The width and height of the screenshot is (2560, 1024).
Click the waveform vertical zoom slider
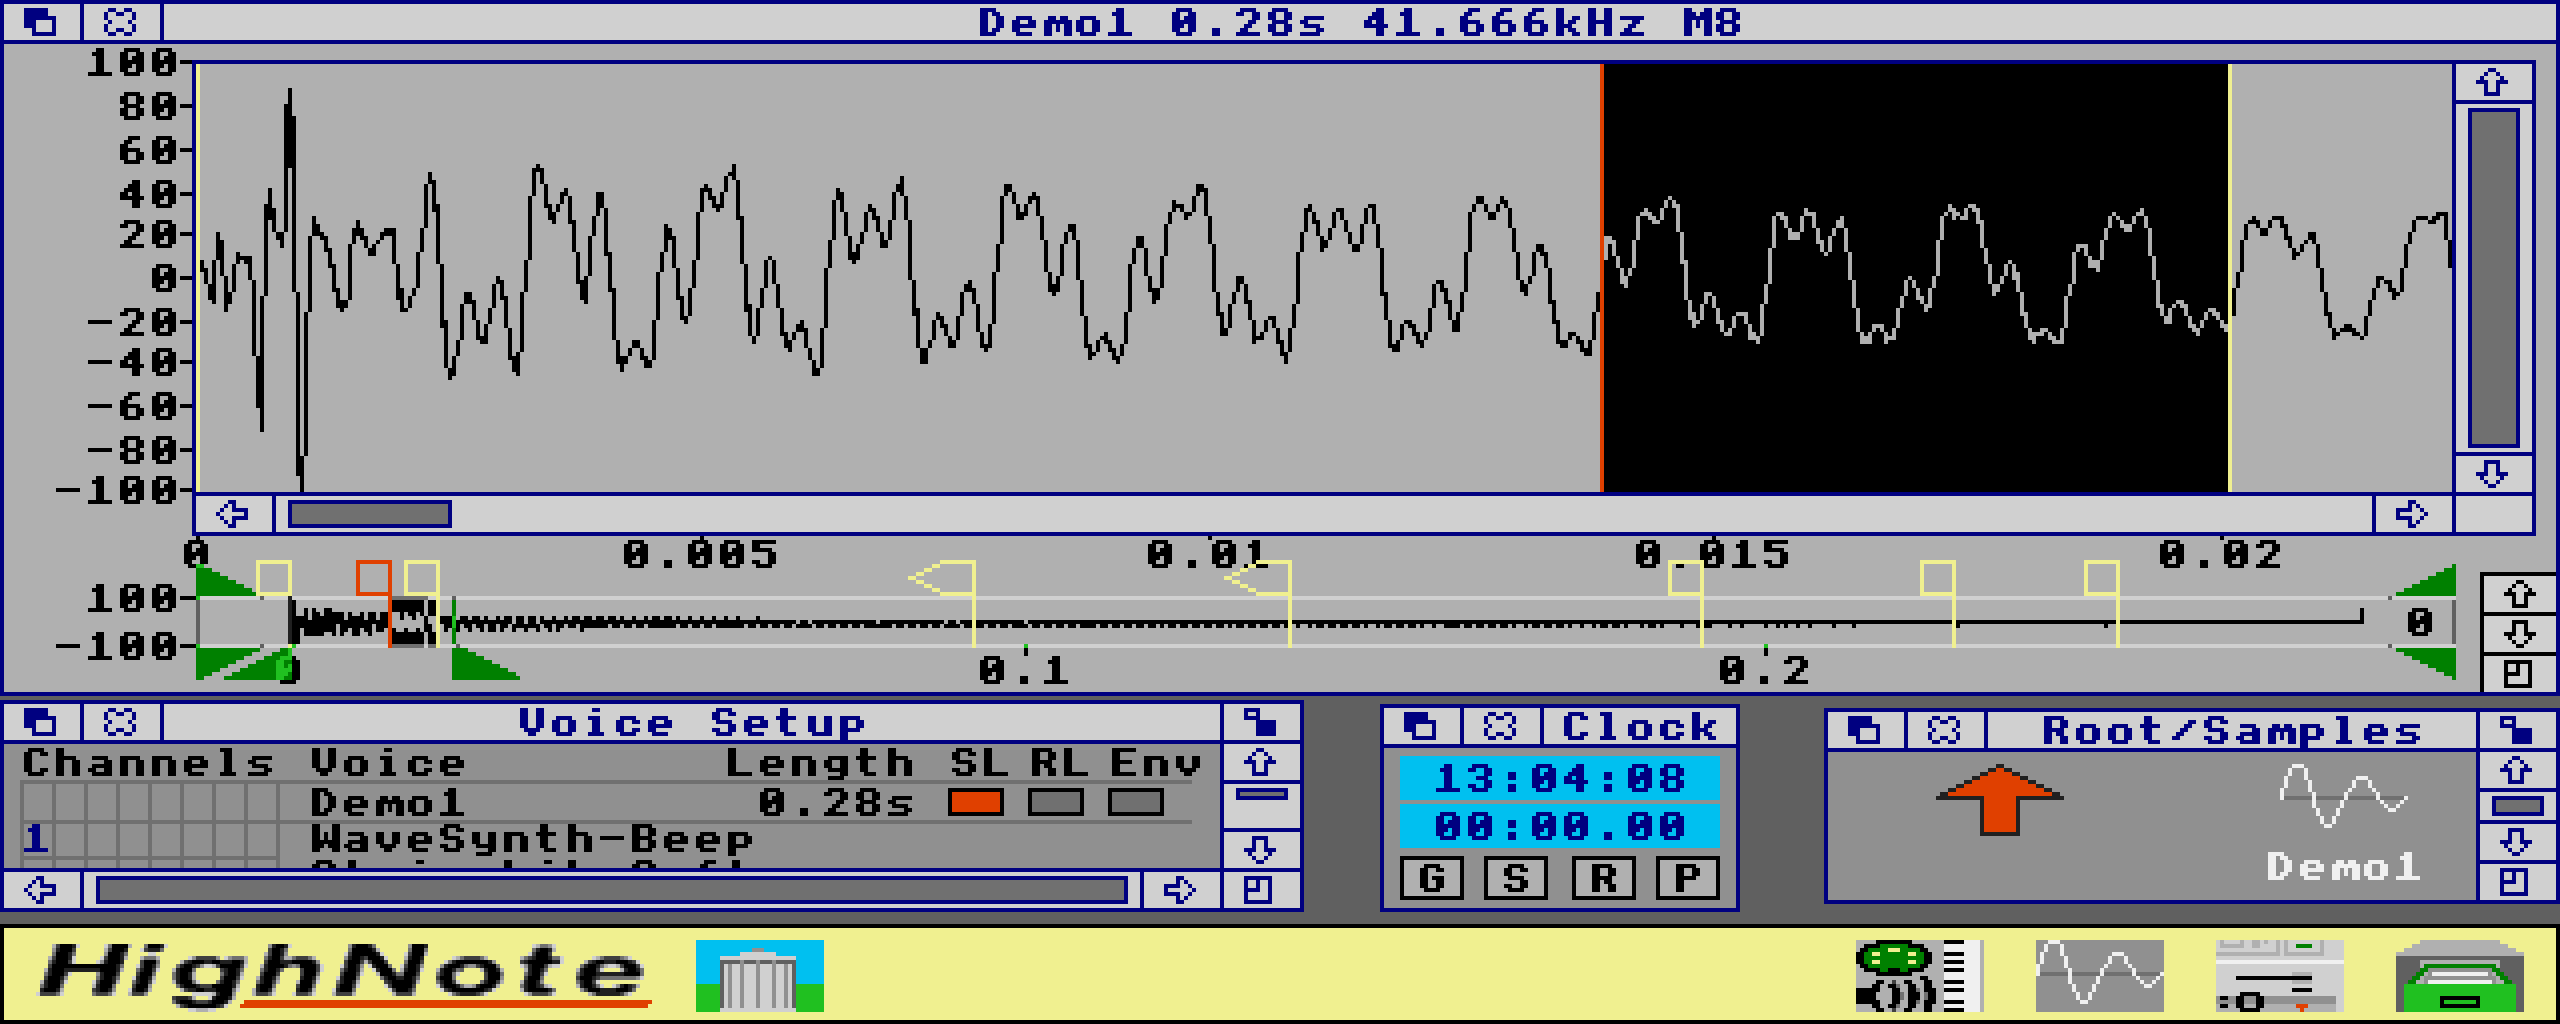pyautogui.click(x=2493, y=278)
